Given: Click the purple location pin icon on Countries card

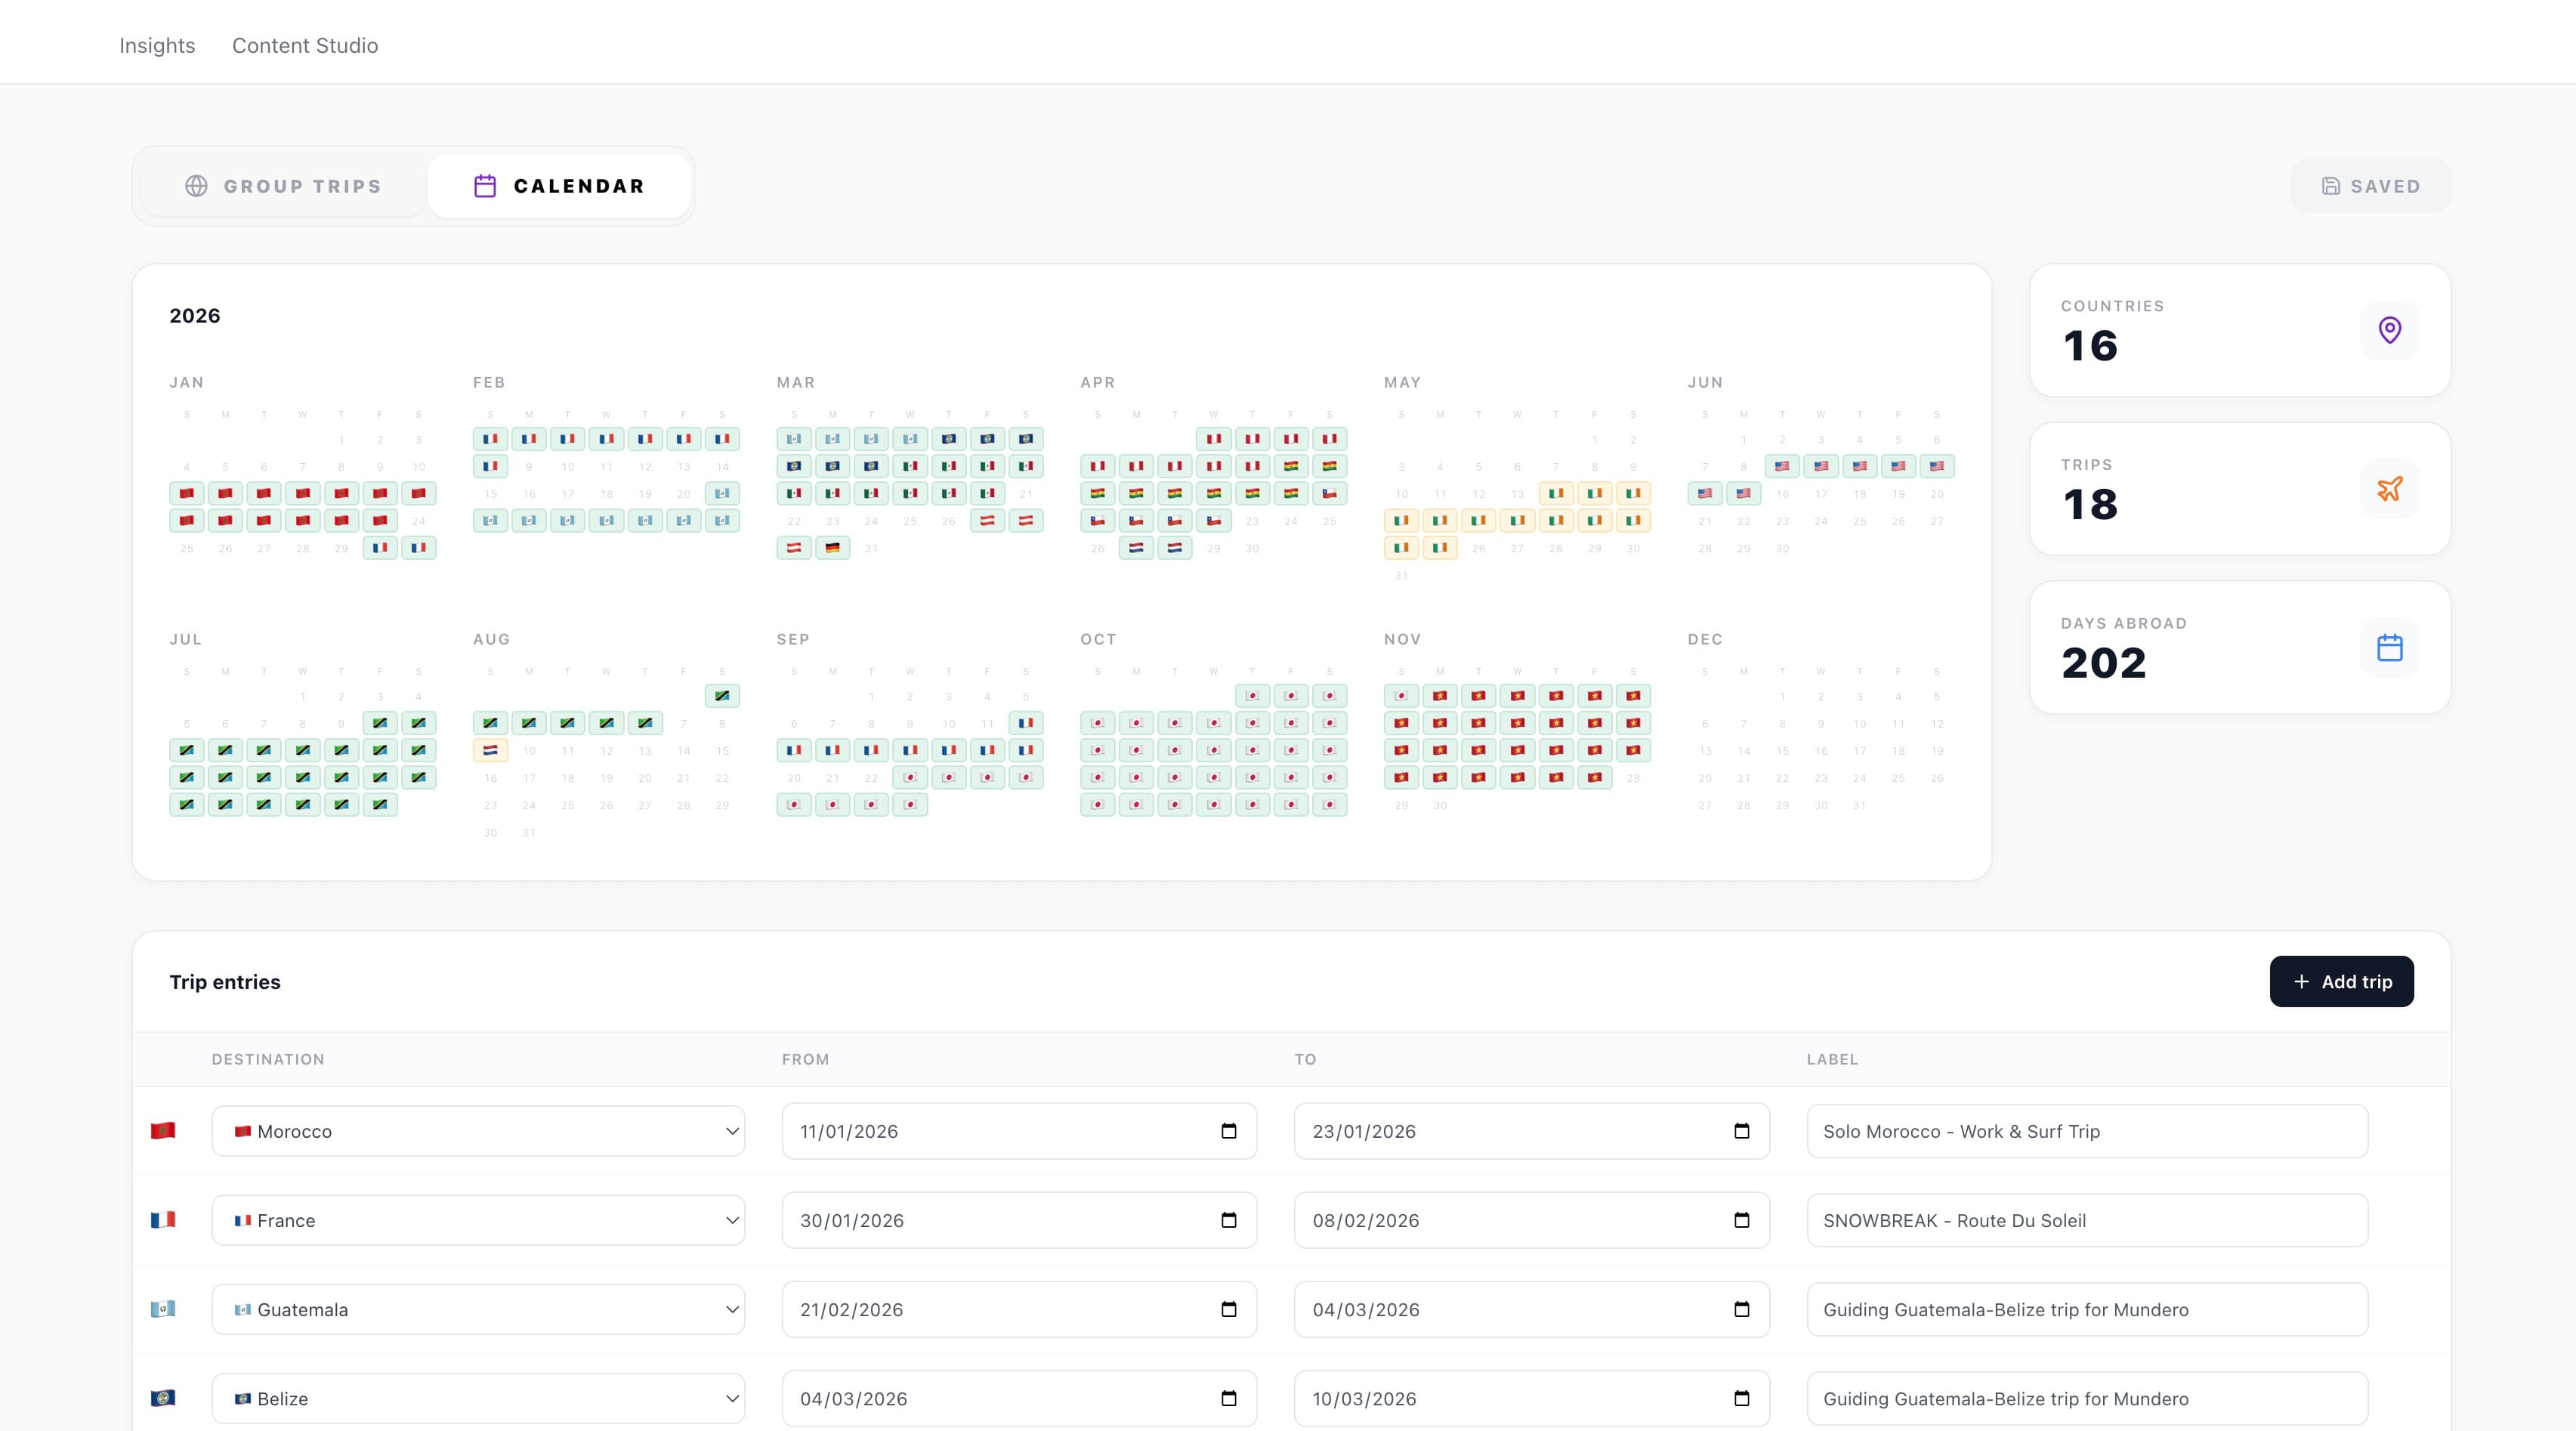Looking at the screenshot, I should [x=2391, y=330].
